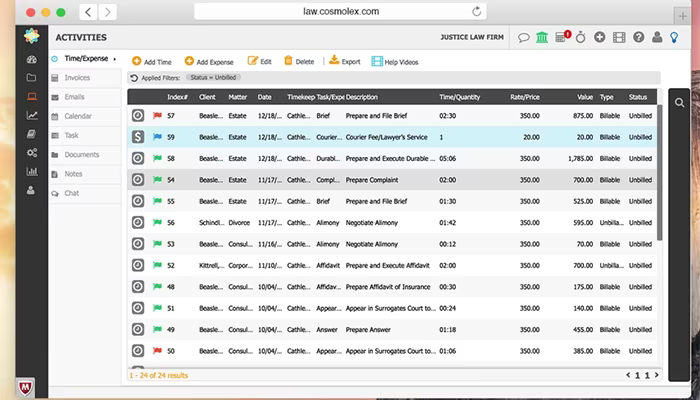Screen dimensions: 700x400
Task: Click the clock time icon on row 54
Action: coord(138,180)
